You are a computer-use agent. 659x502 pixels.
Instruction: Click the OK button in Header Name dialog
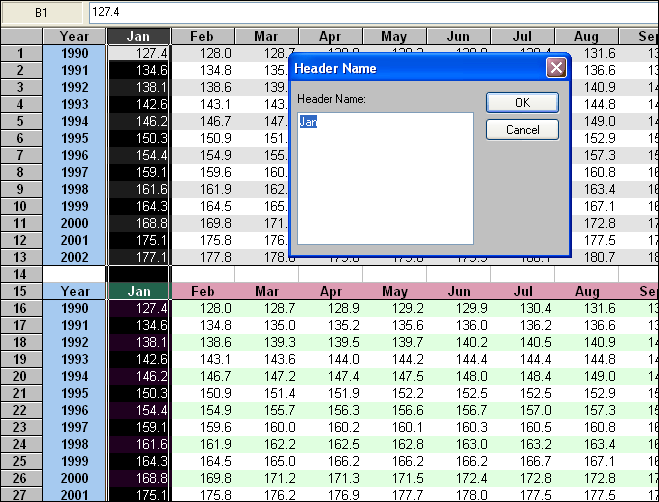[x=522, y=103]
